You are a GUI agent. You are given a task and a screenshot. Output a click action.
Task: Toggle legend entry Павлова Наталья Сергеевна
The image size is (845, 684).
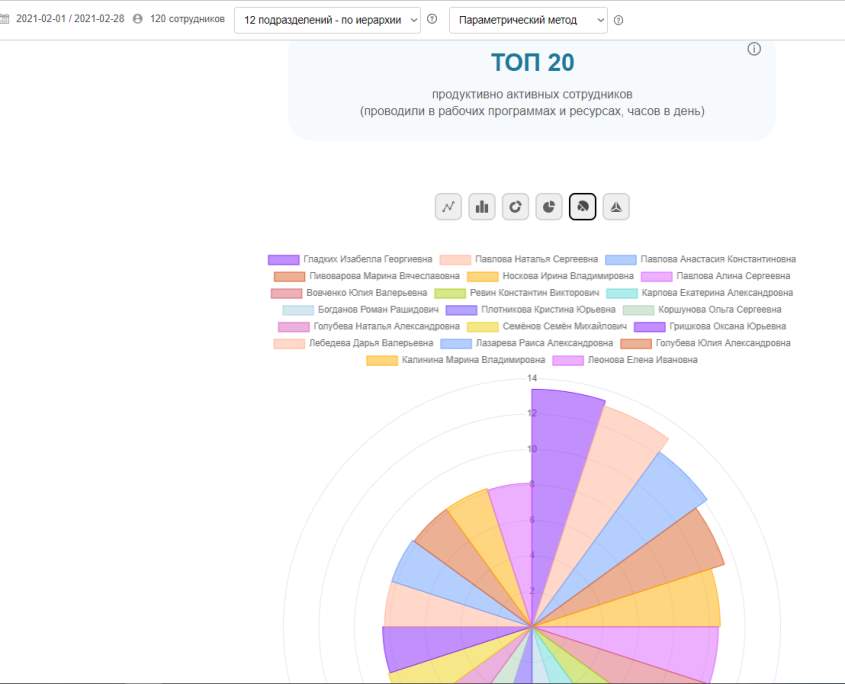(519, 259)
